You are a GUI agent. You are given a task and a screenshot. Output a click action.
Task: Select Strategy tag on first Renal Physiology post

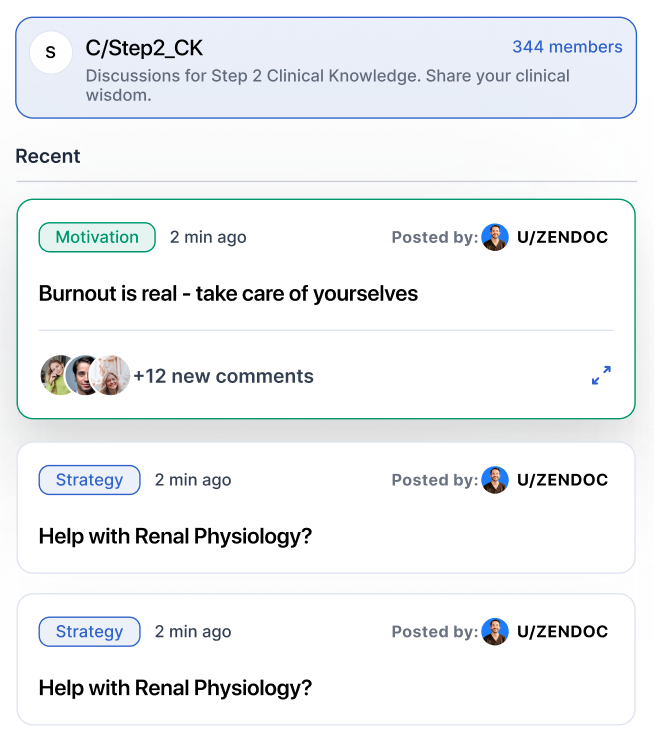coord(89,480)
